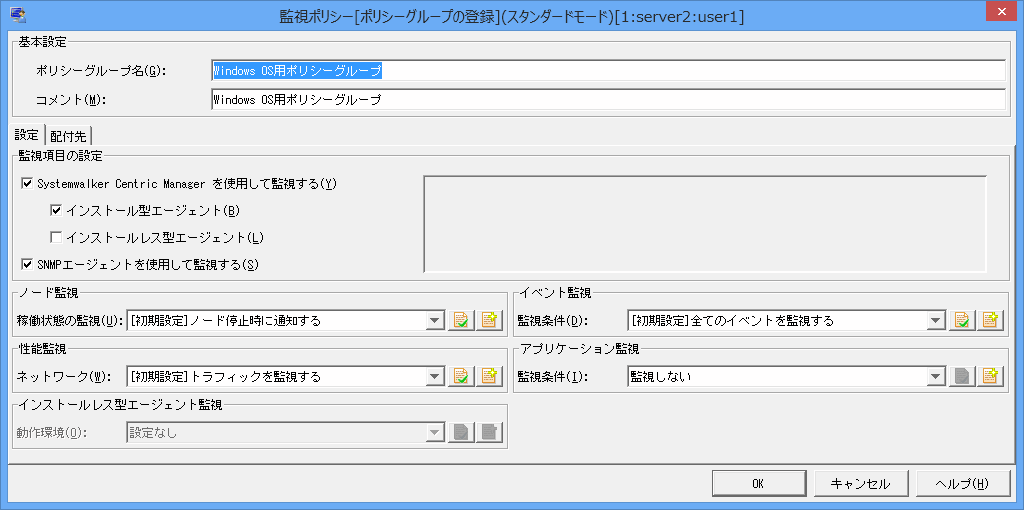
Task: Uncheck インストール型エージェント checkbox
Action: click(x=56, y=210)
